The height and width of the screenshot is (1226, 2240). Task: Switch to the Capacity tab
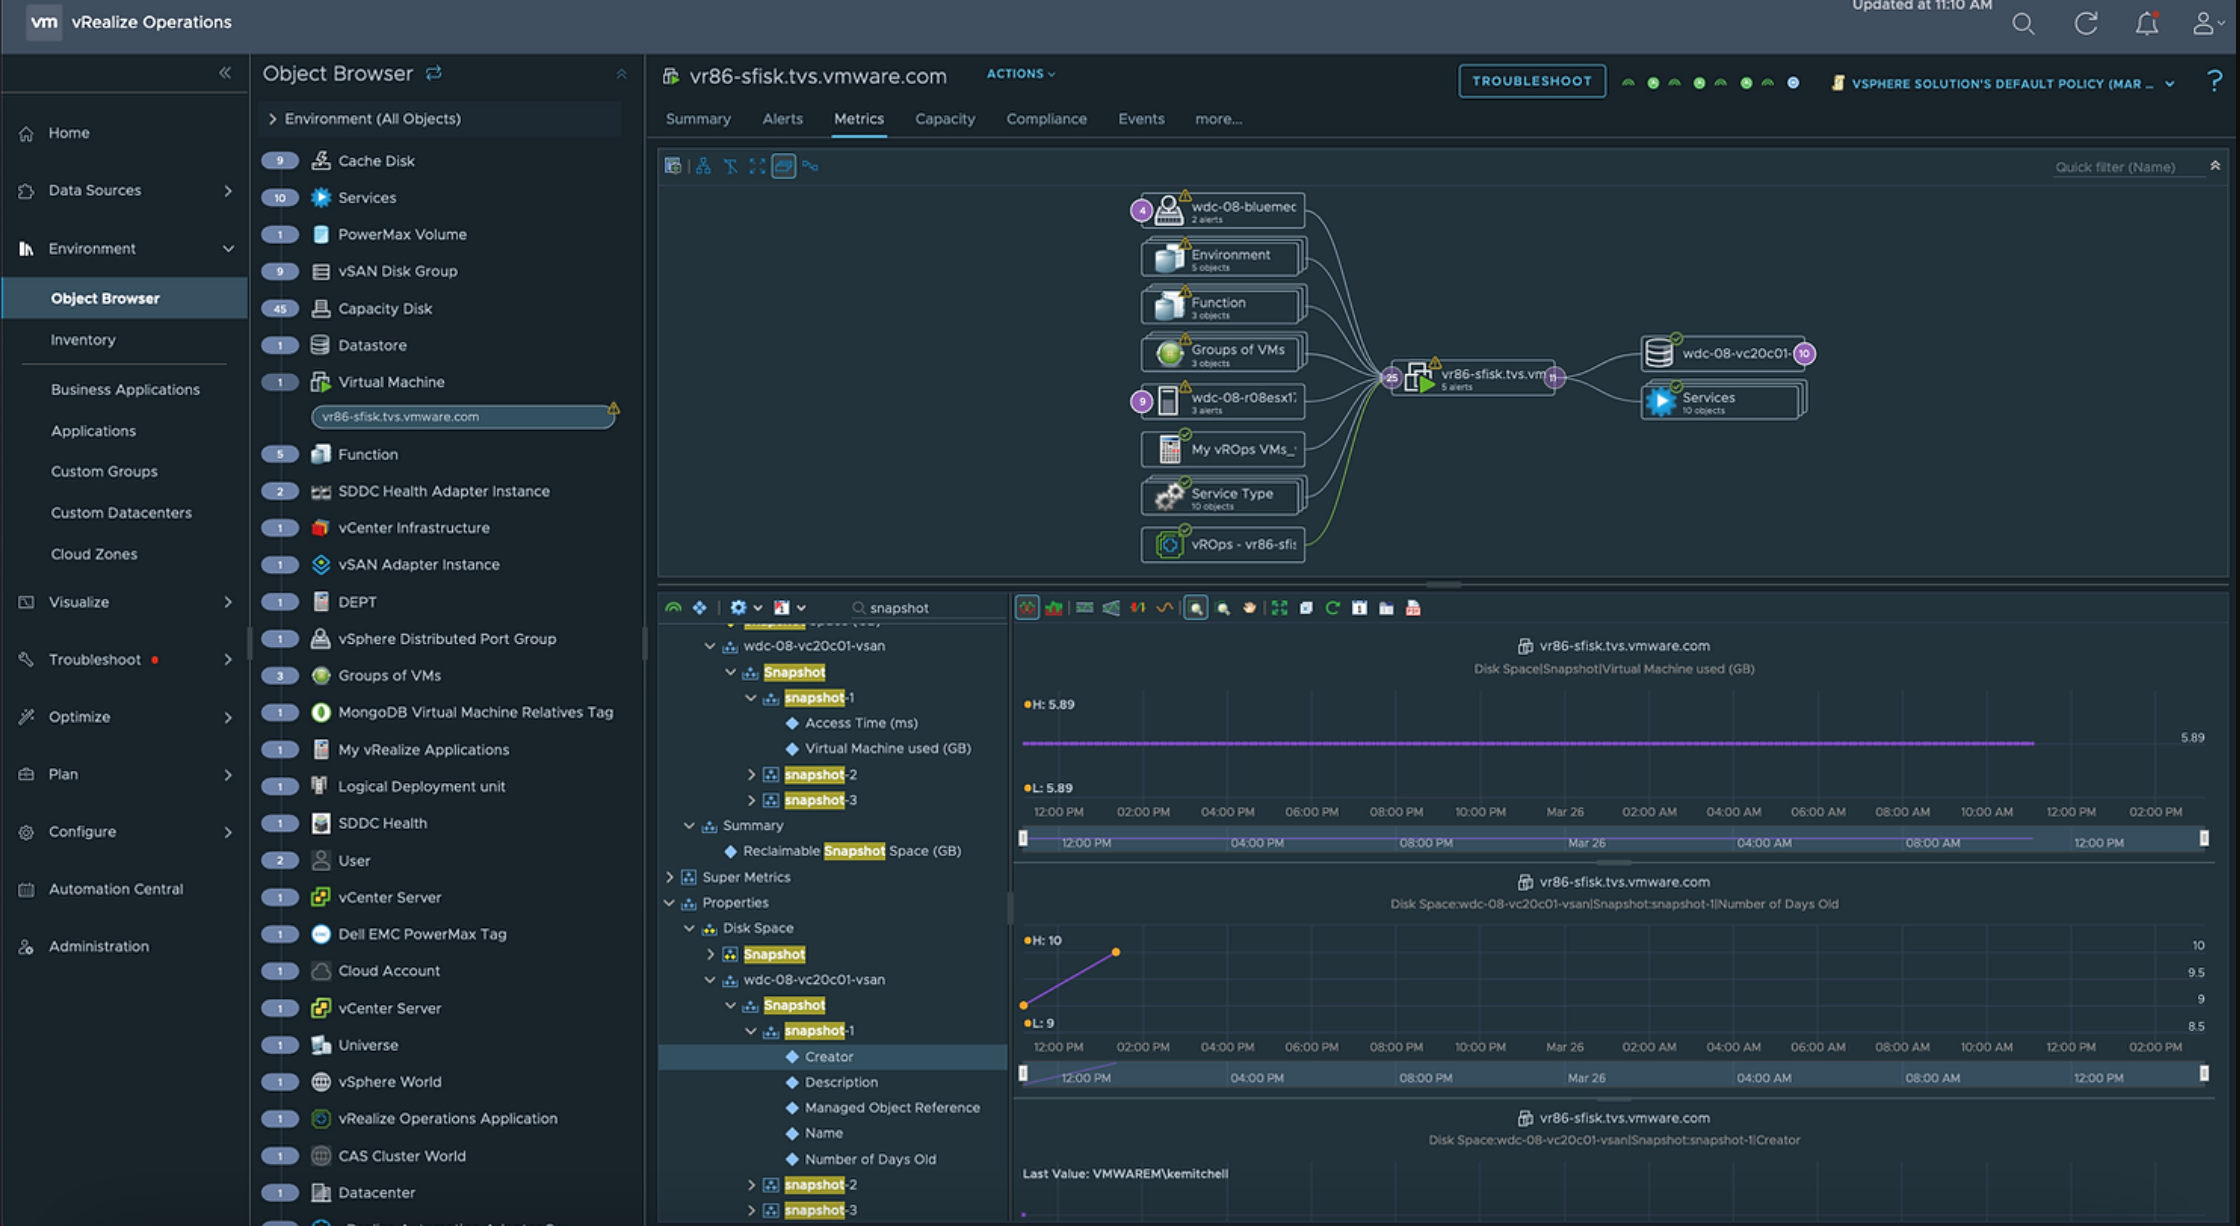click(945, 119)
